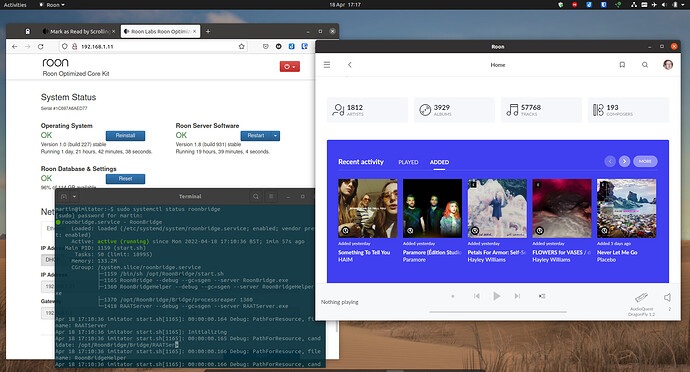This screenshot has width=690, height=372.
Task: Start playback with the Roon play button
Action: (x=496, y=296)
